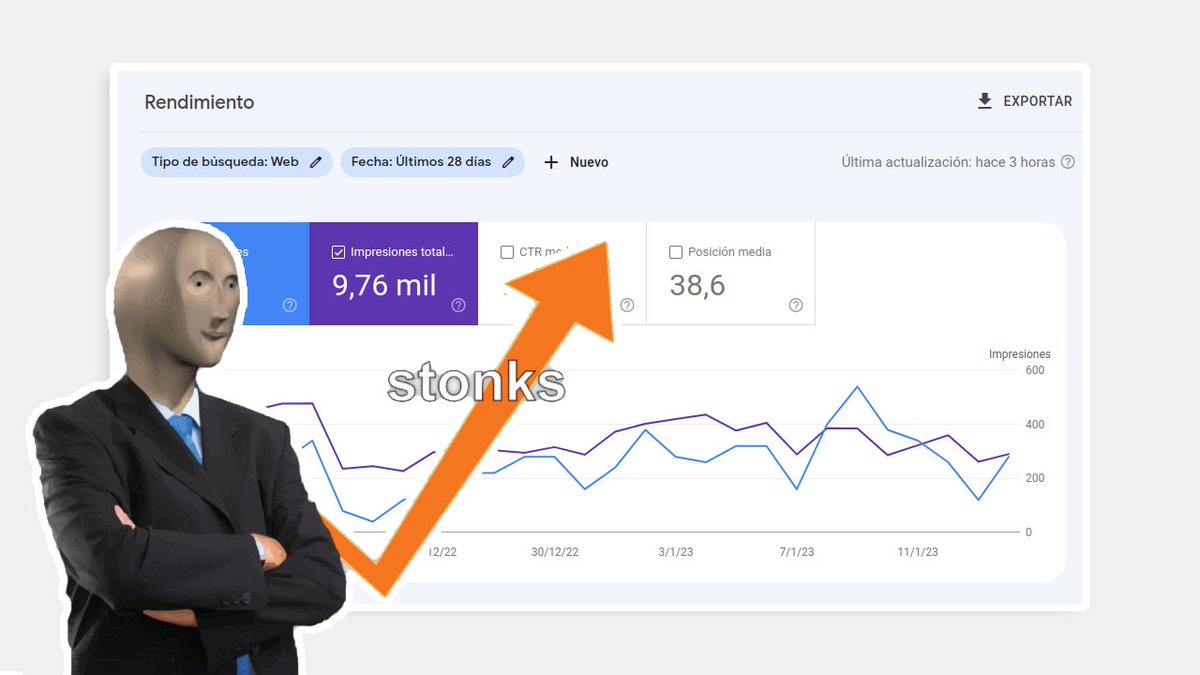Click the 200 axis value

tap(1035, 478)
